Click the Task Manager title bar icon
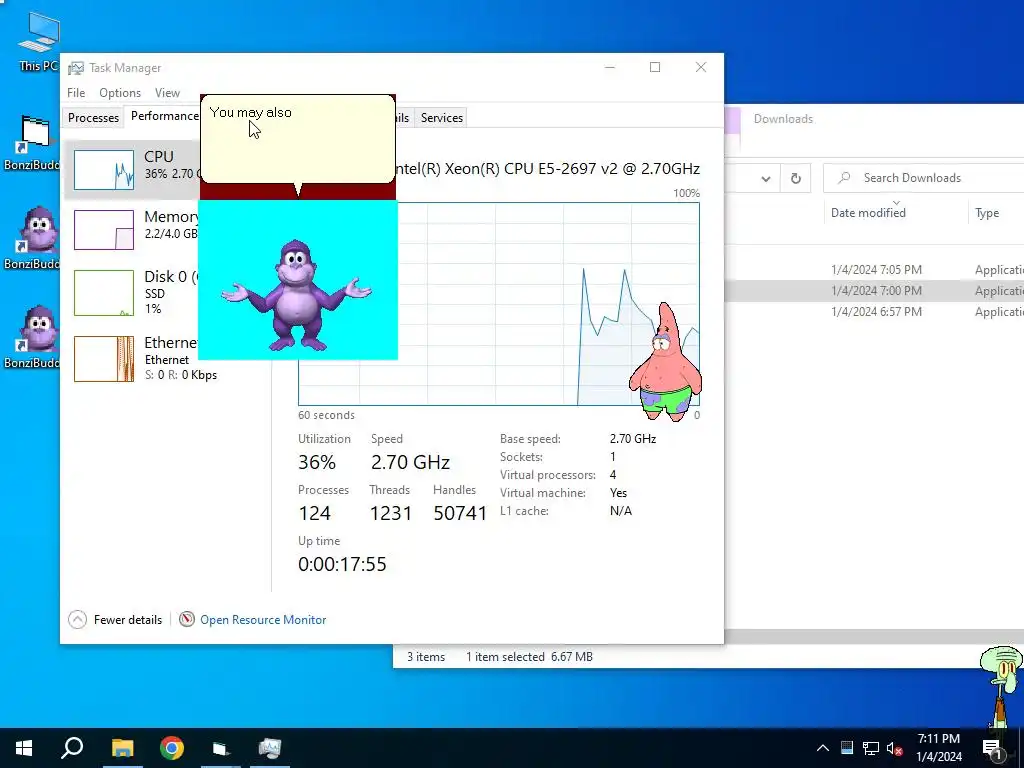This screenshot has height=768, width=1024. (76, 68)
